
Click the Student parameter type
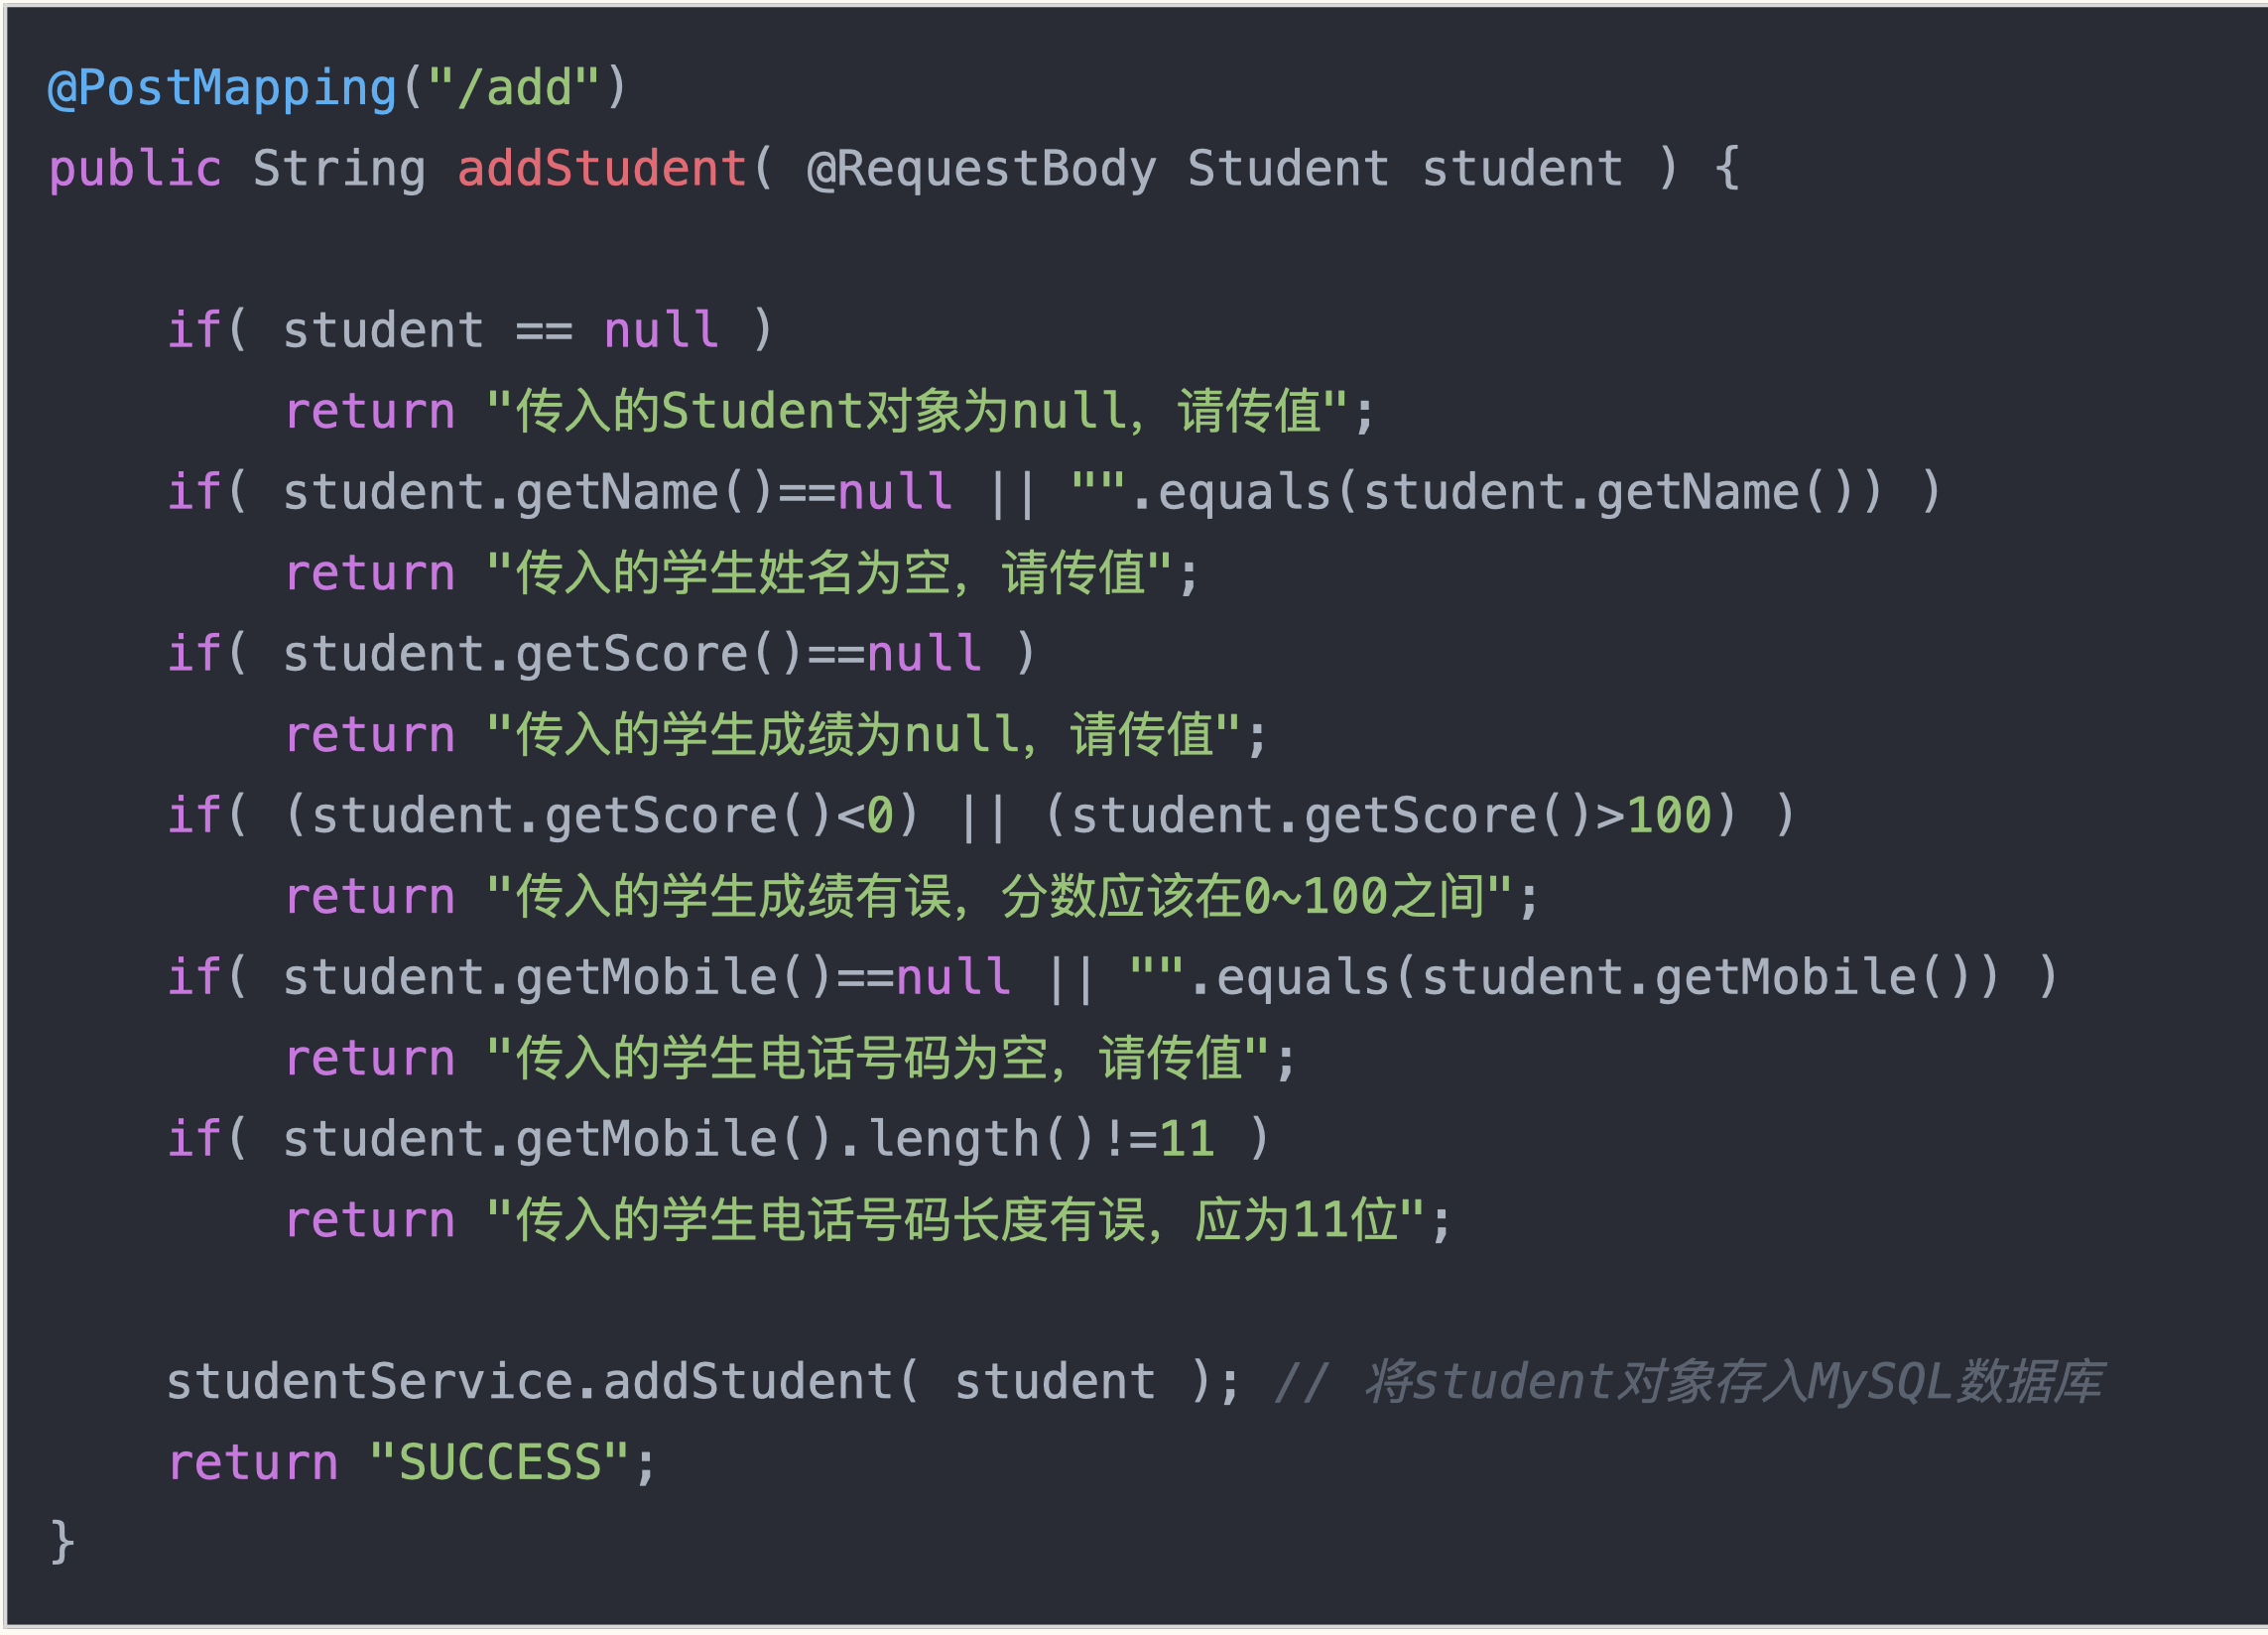click(x=1288, y=169)
